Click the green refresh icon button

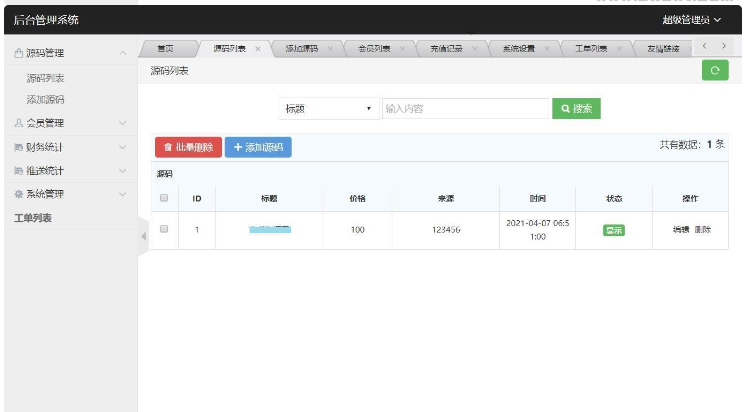click(x=715, y=70)
